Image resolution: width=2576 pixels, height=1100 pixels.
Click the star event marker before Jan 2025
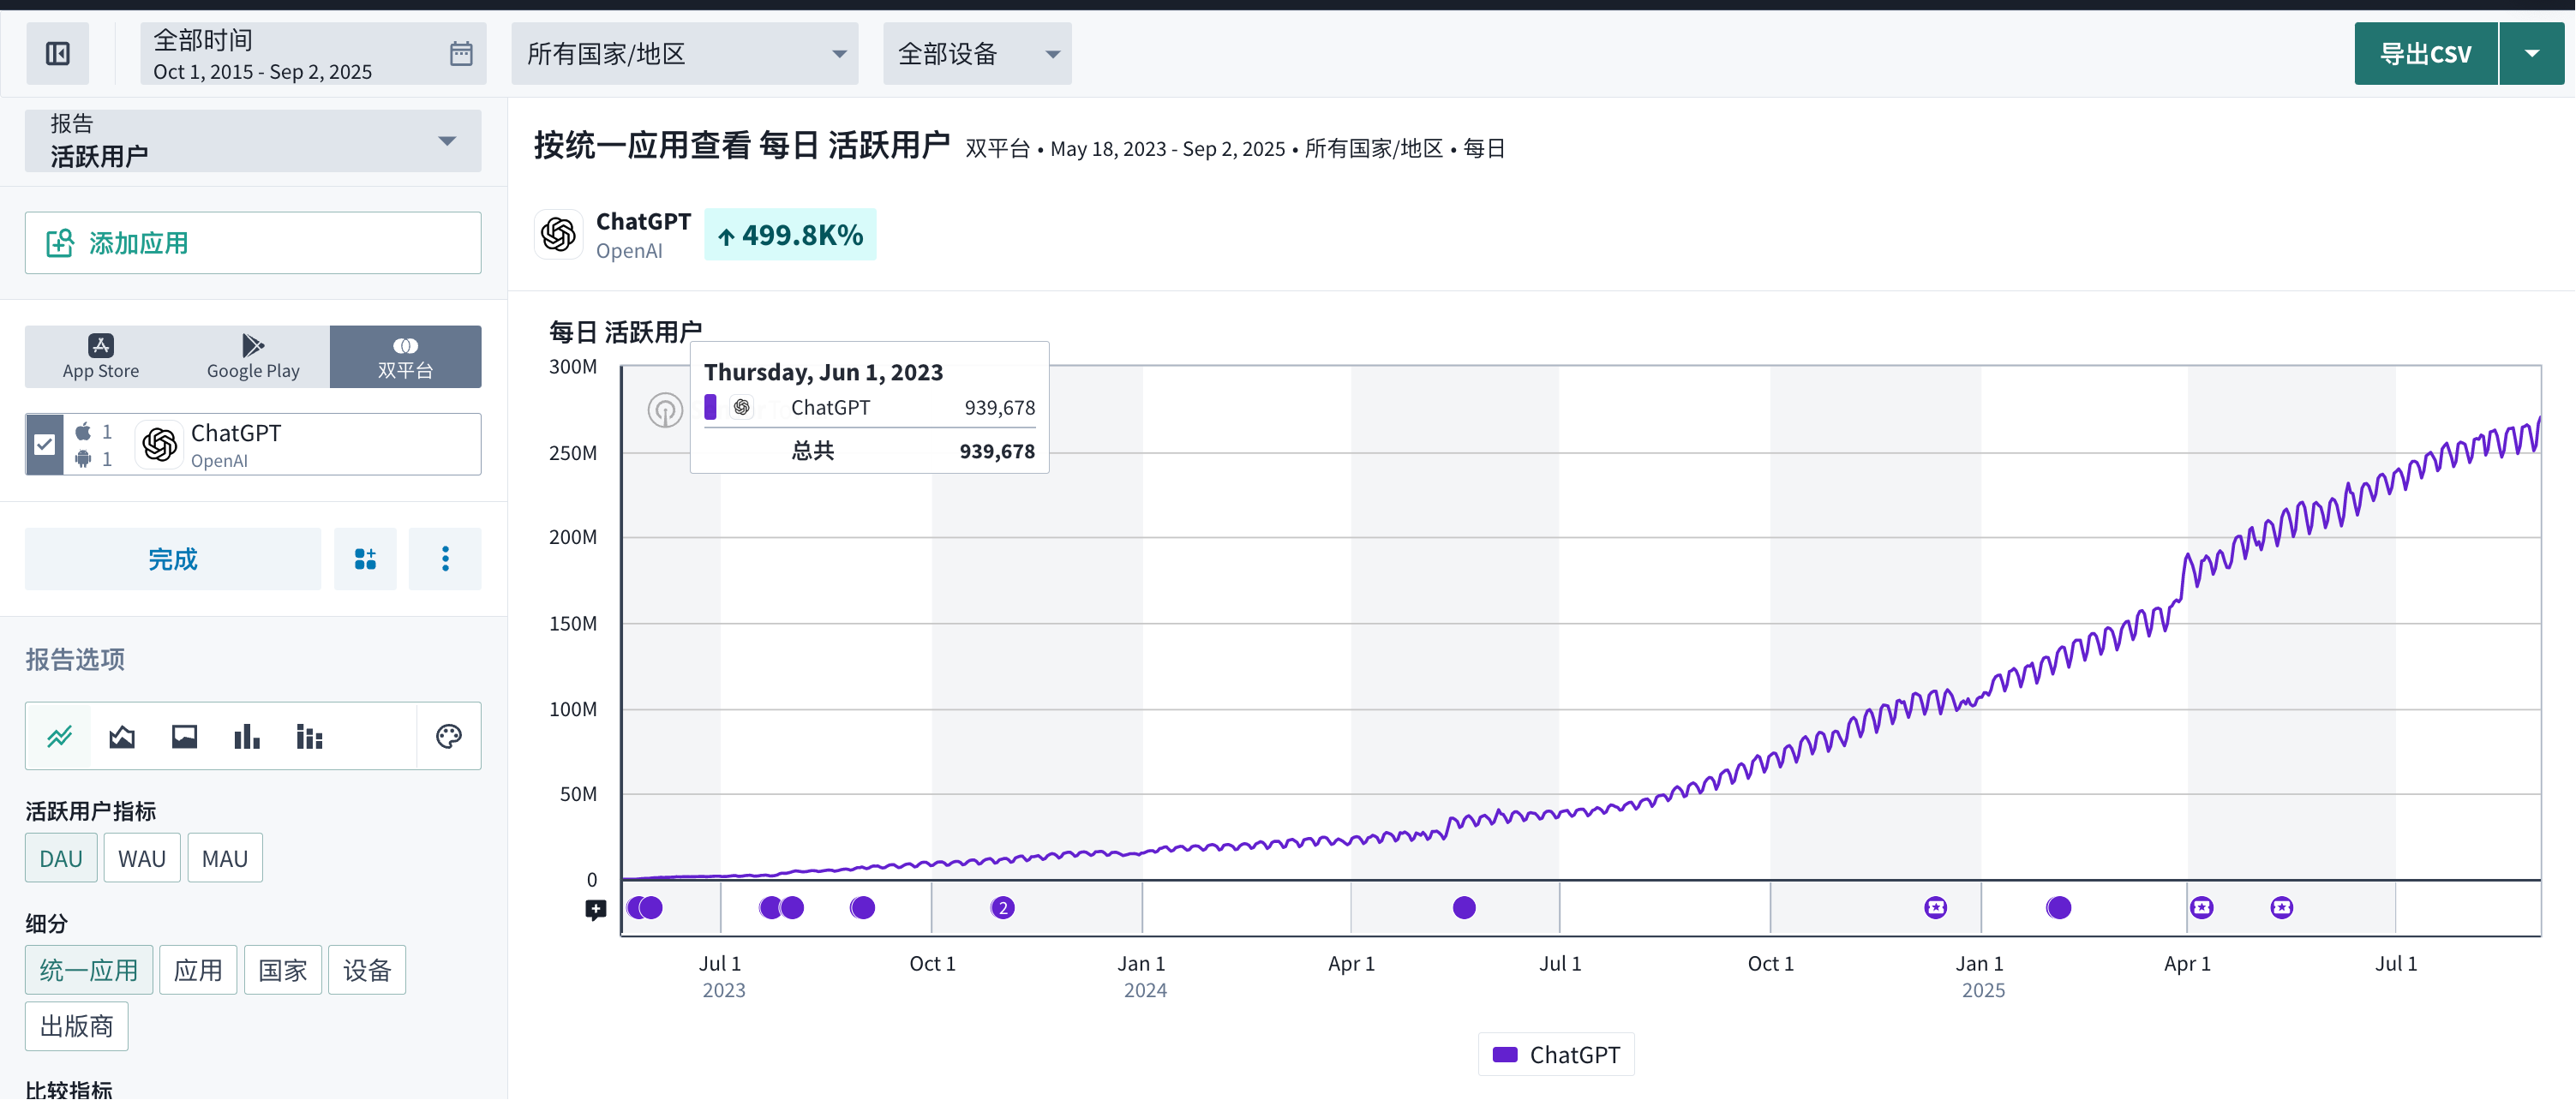[x=1936, y=908]
